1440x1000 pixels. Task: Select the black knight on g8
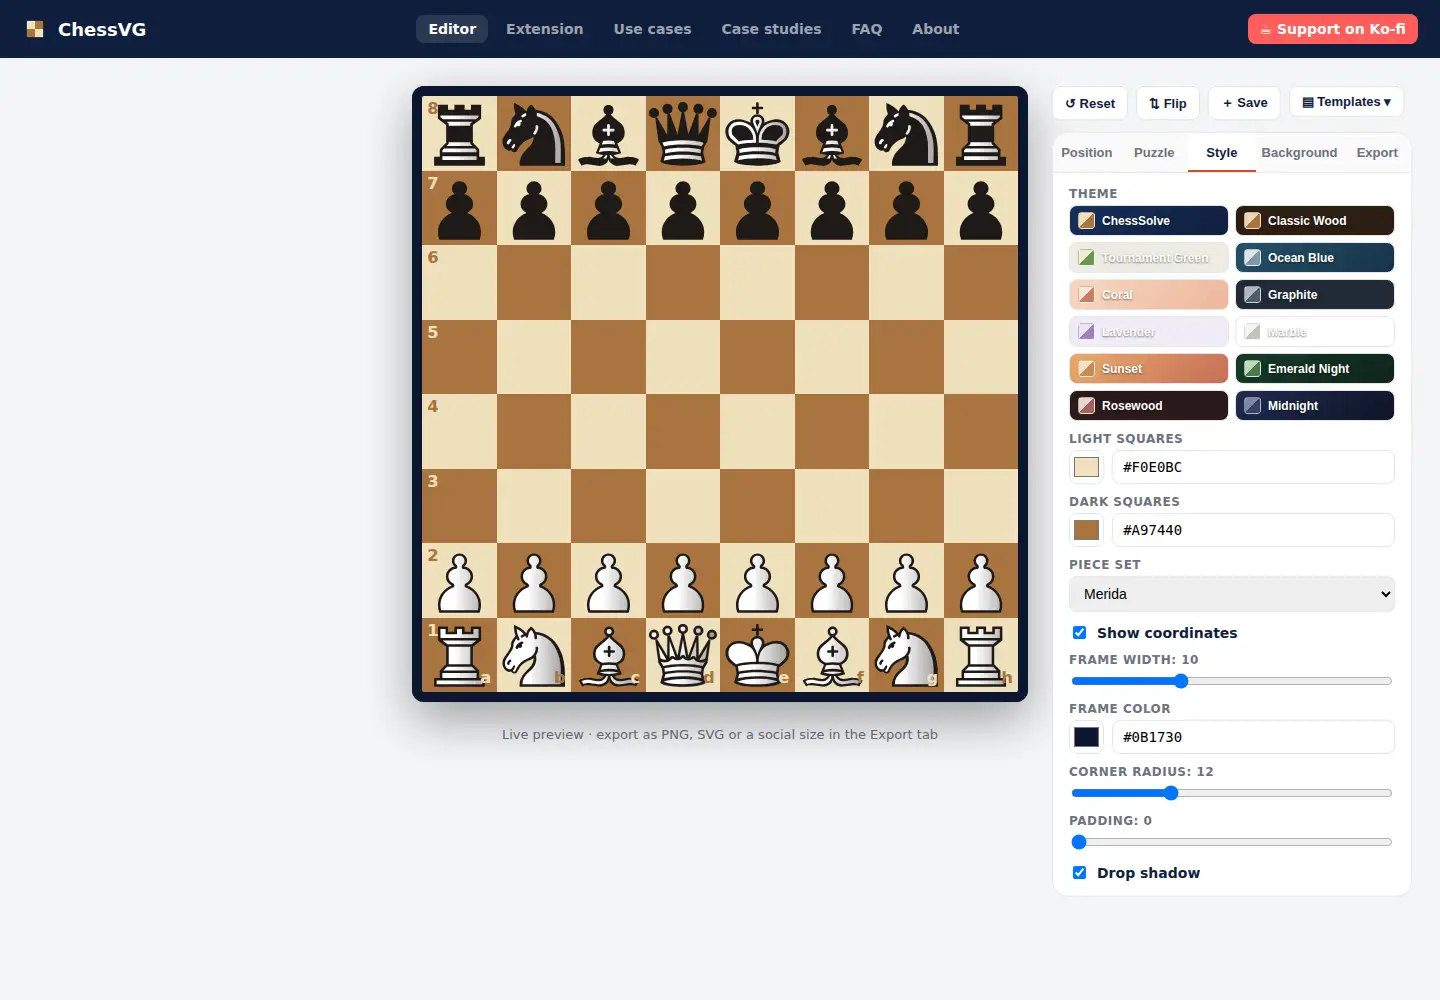(906, 133)
